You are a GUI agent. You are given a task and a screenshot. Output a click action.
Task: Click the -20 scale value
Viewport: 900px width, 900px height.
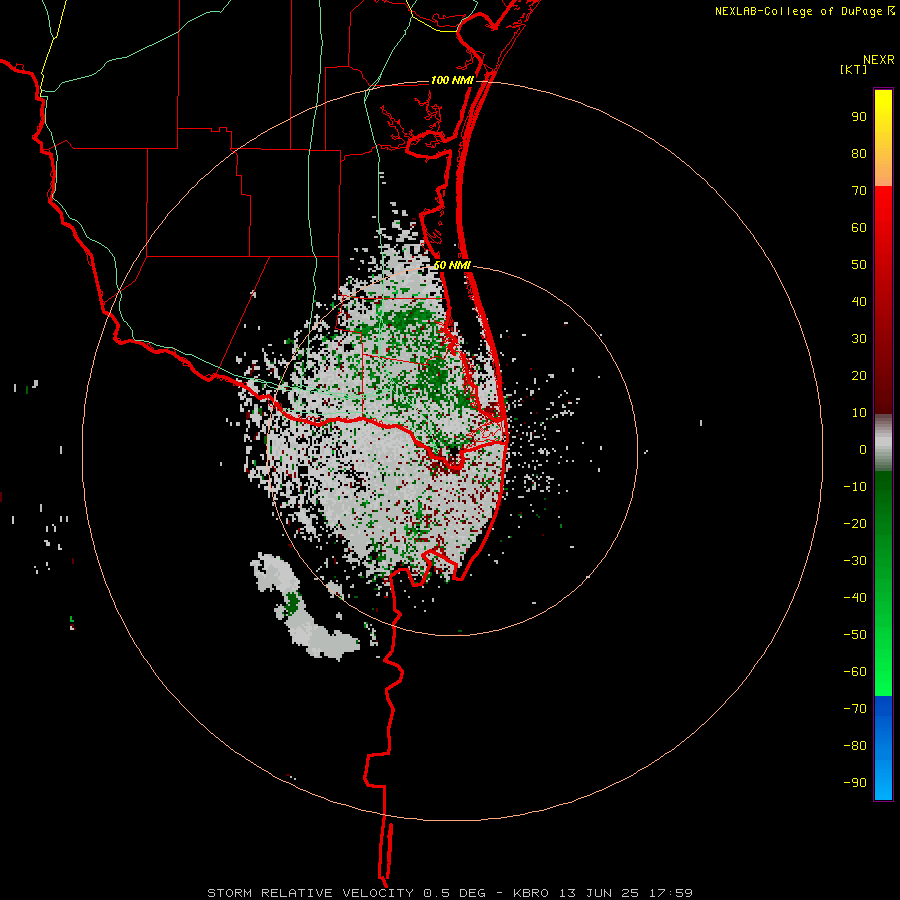pos(855,524)
